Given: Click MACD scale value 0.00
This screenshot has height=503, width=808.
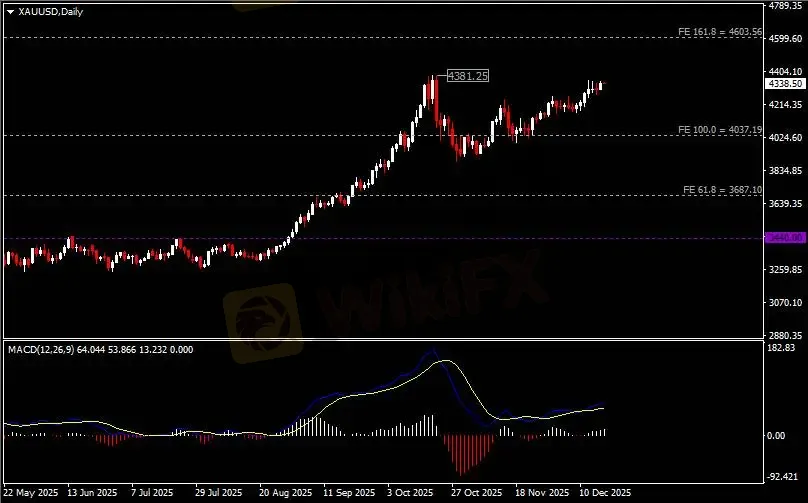Looking at the screenshot, I should [x=777, y=435].
